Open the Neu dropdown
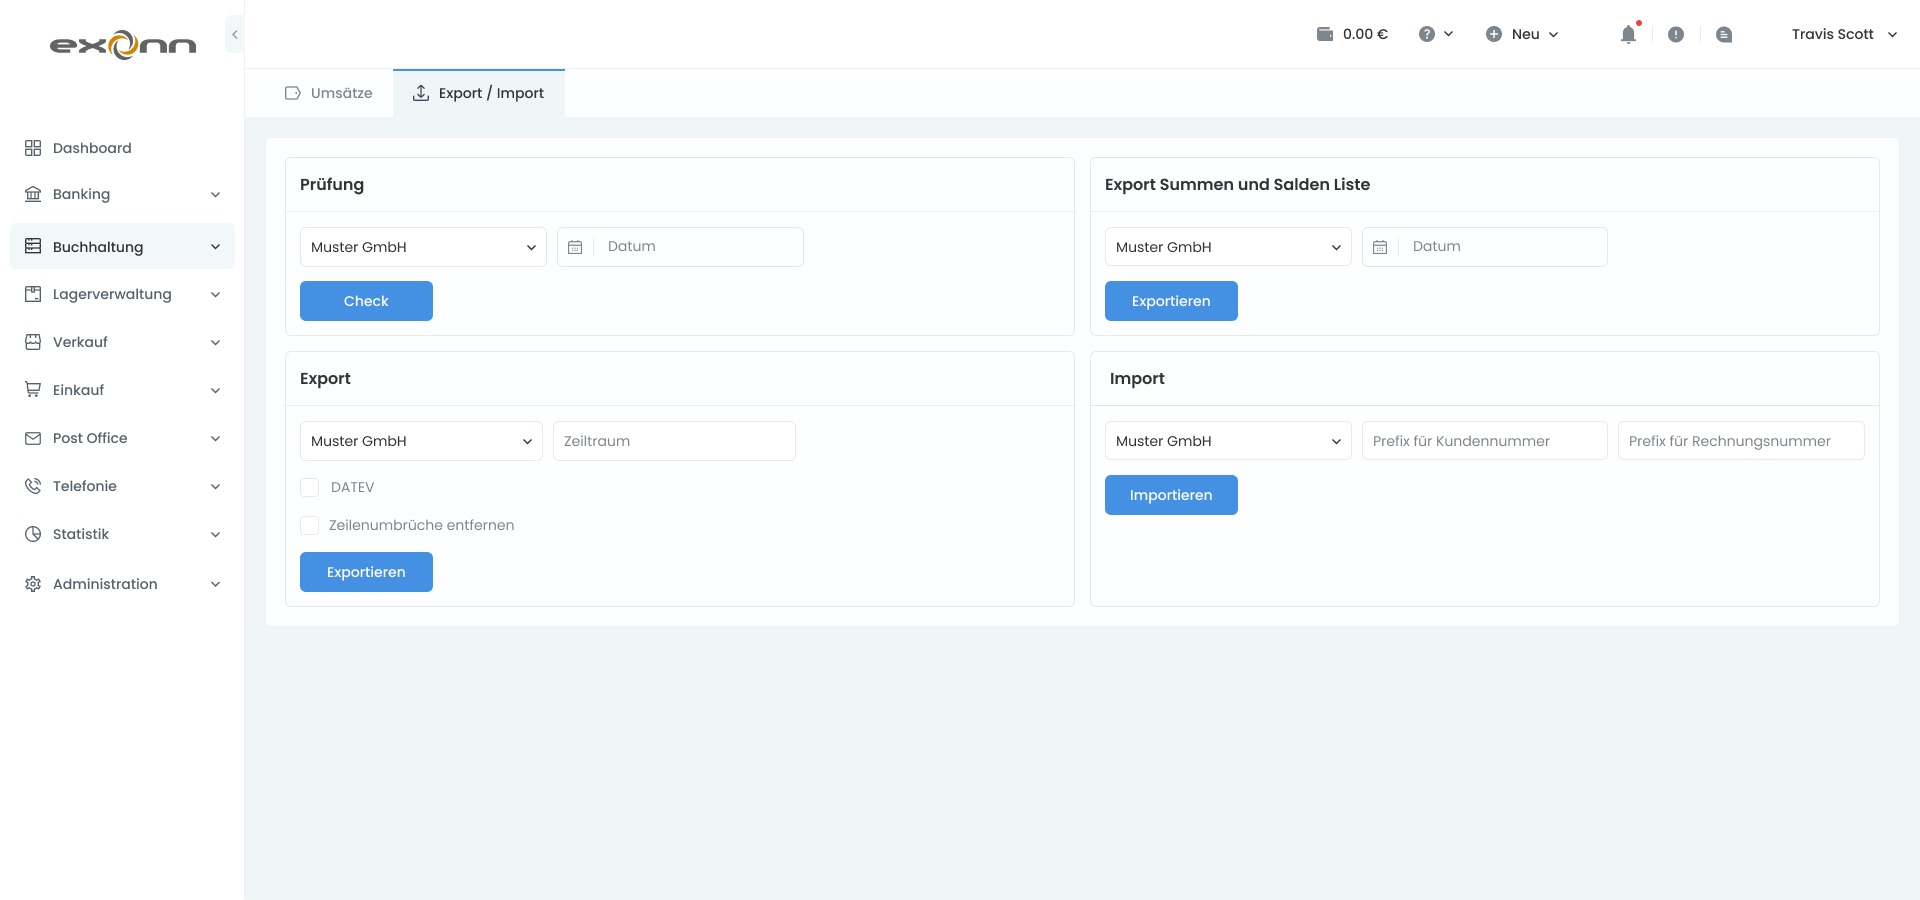The height and width of the screenshot is (900, 1920). click(x=1522, y=34)
